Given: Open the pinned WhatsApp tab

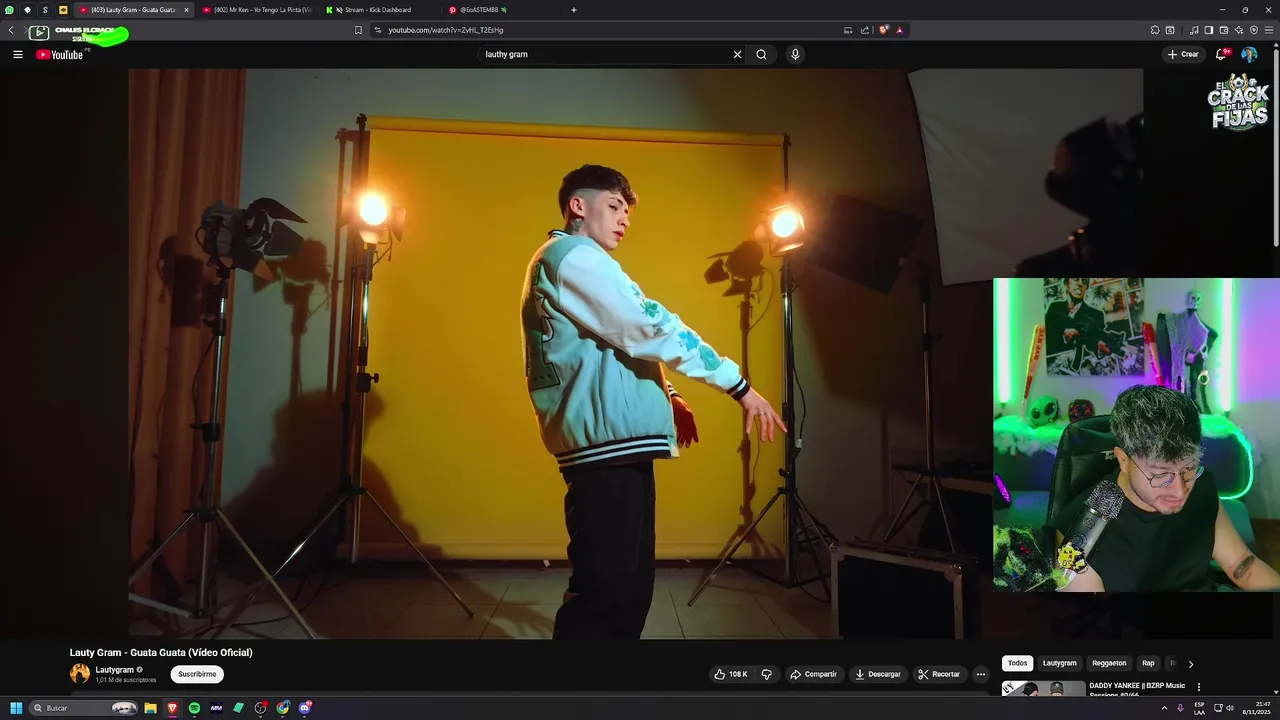Looking at the screenshot, I should click(x=10, y=10).
